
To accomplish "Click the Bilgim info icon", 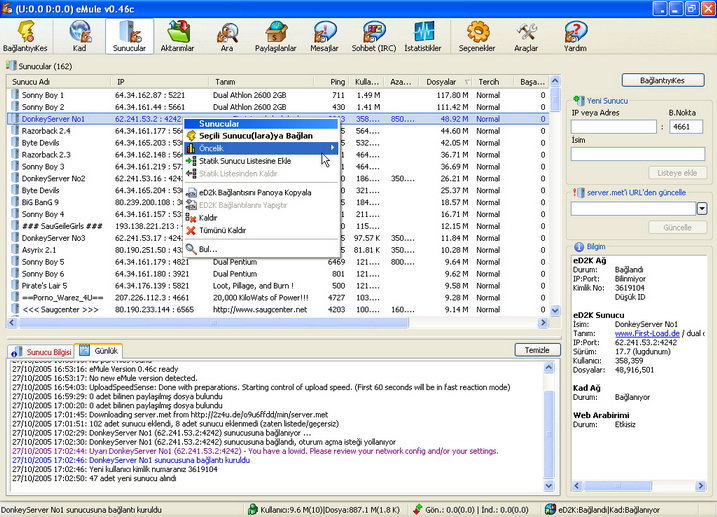I will 578,247.
